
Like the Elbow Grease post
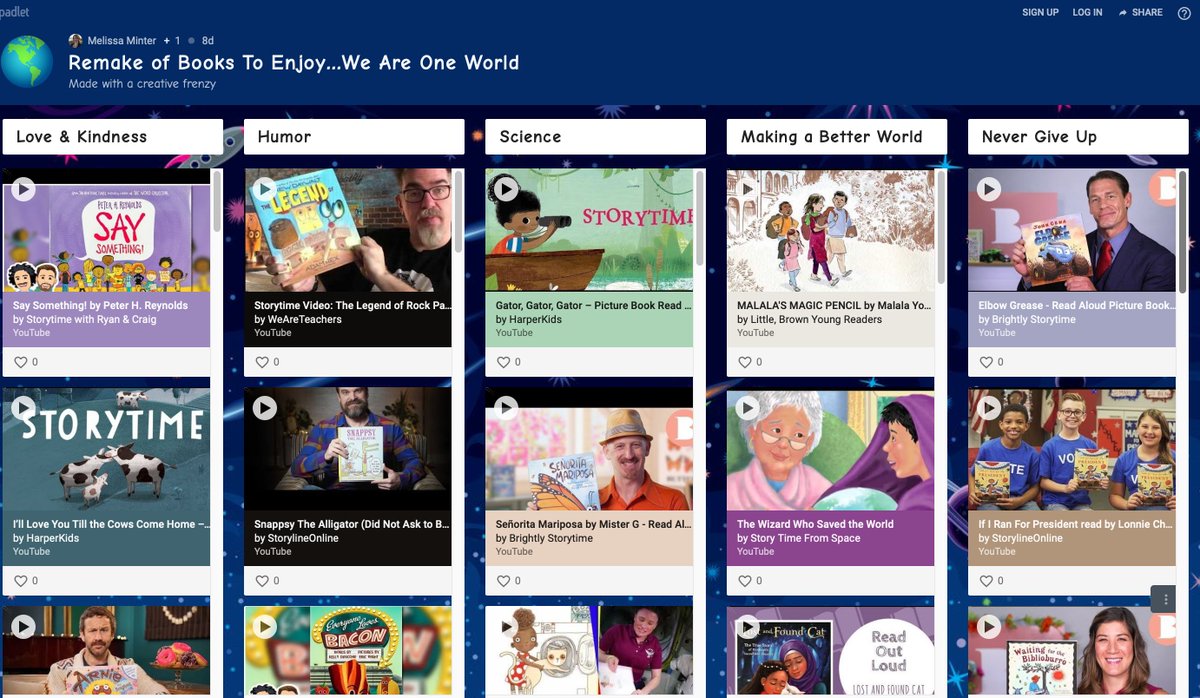(985, 362)
